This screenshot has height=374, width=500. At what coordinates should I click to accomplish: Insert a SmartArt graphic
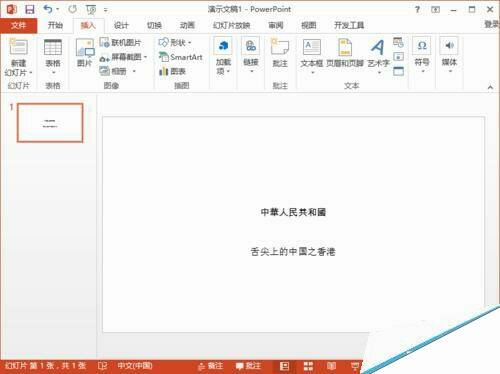pos(181,57)
